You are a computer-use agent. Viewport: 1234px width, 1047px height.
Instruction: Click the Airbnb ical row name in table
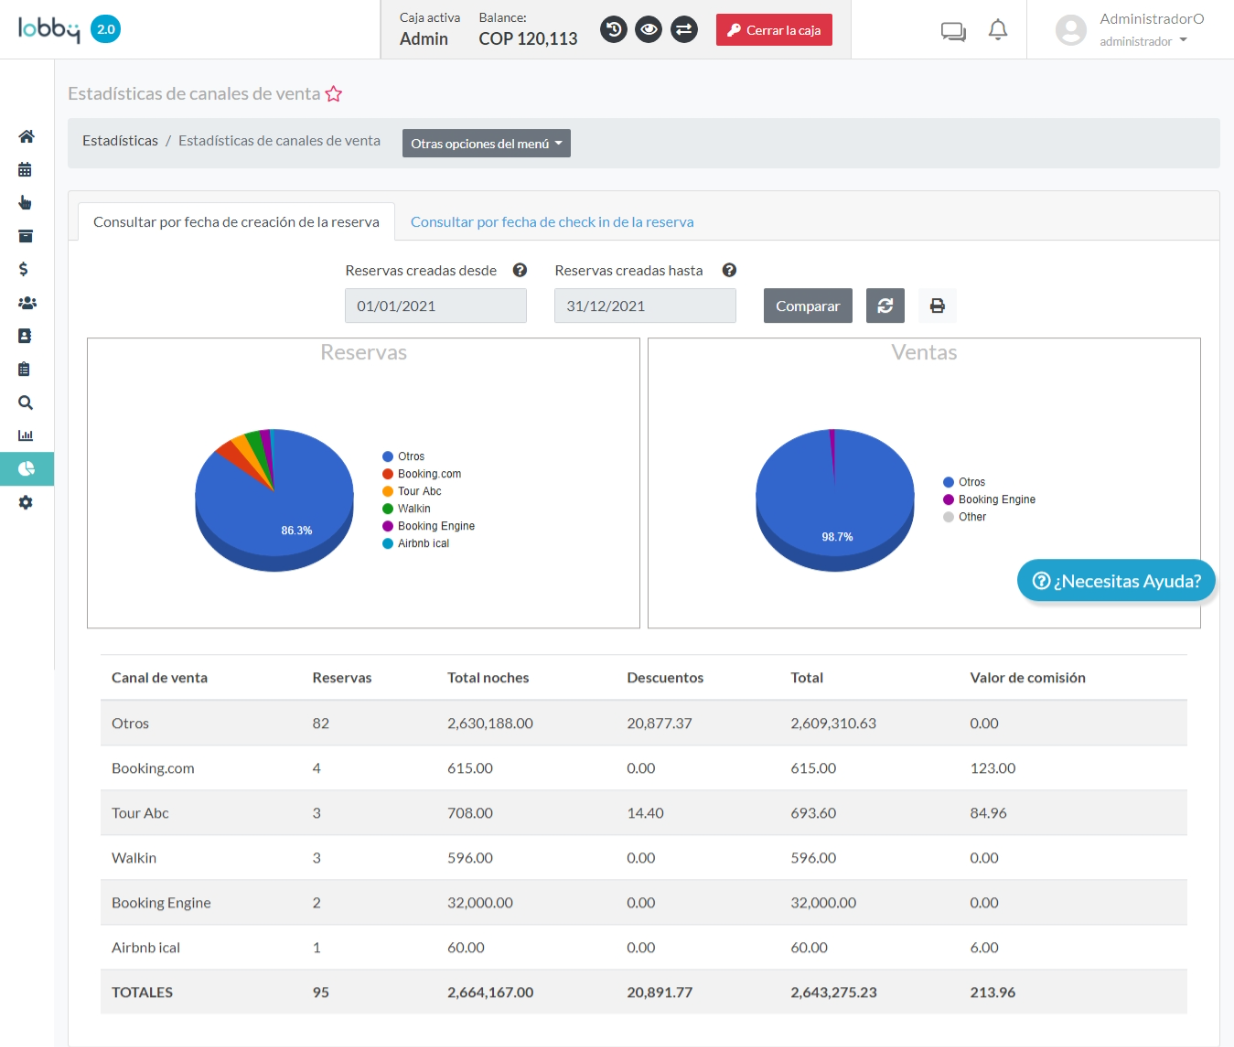click(146, 948)
